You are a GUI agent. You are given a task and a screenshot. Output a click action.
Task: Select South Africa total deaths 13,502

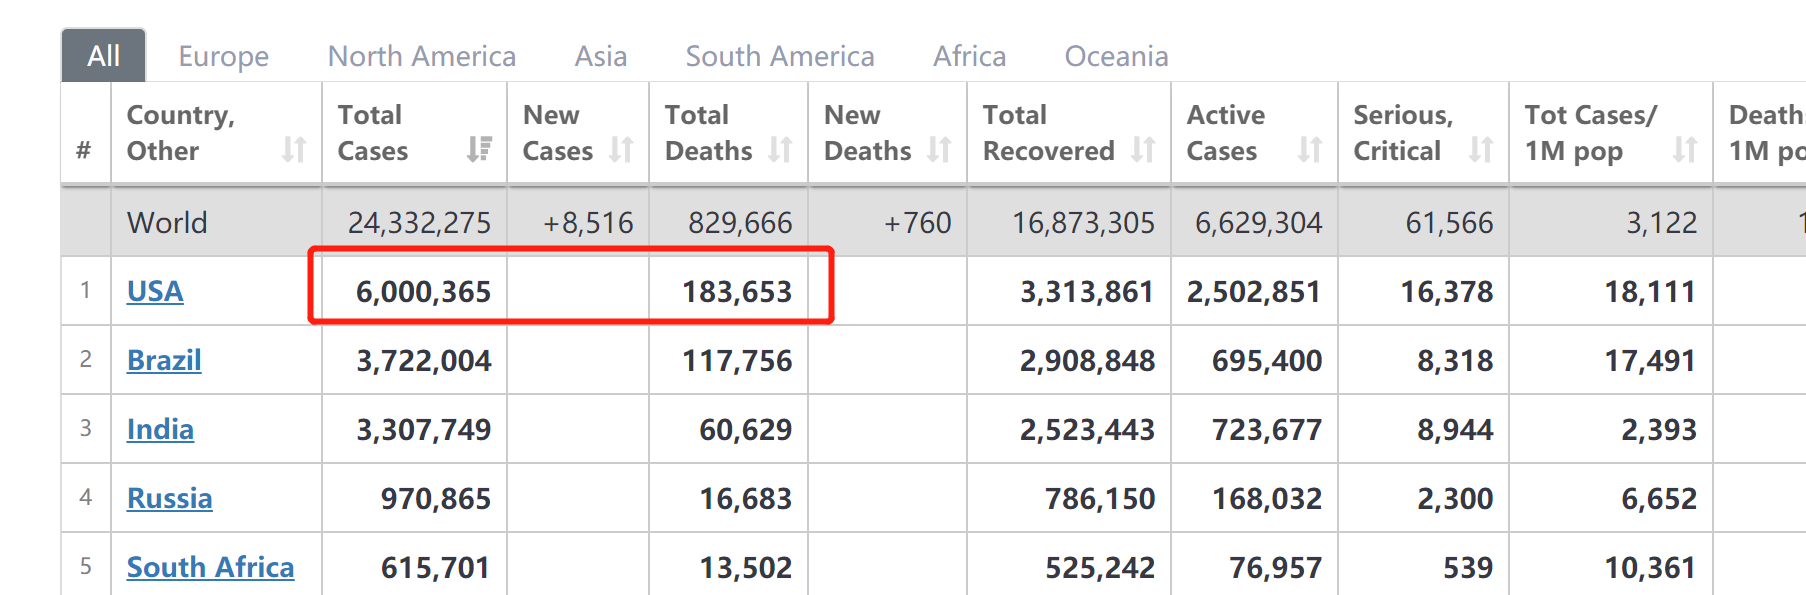click(746, 567)
